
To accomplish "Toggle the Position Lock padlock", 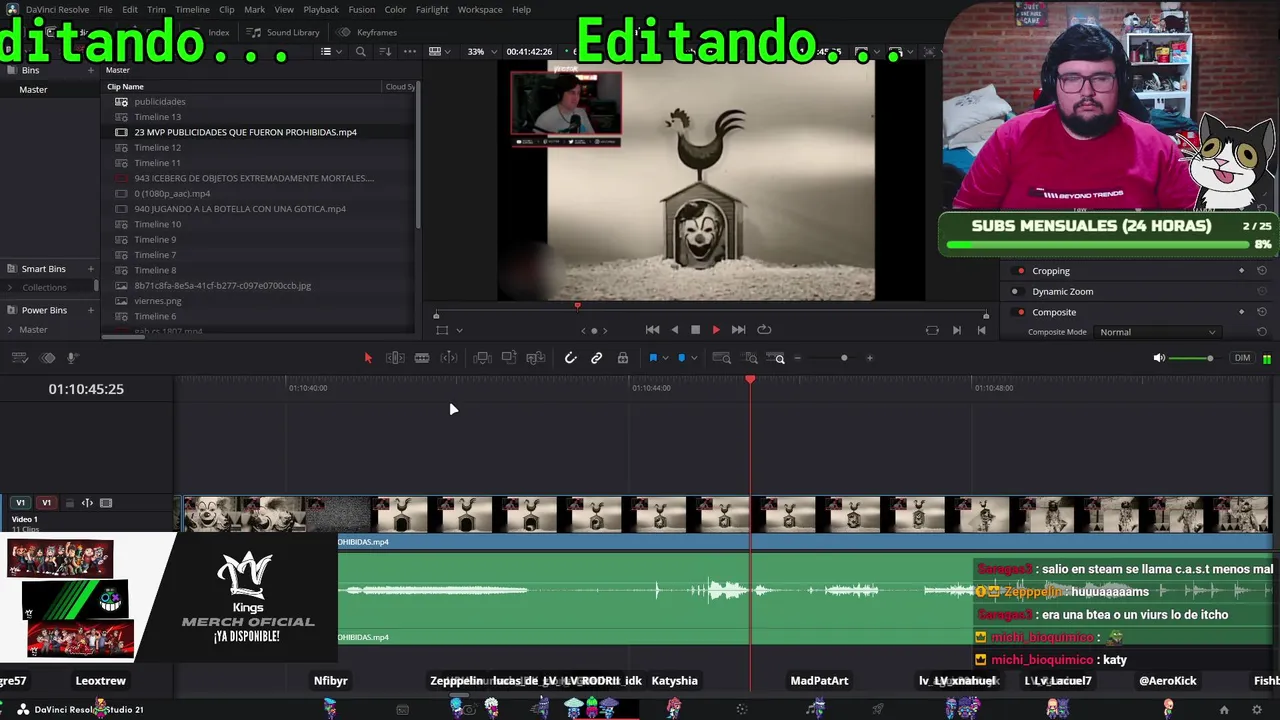I will pyautogui.click(x=623, y=358).
